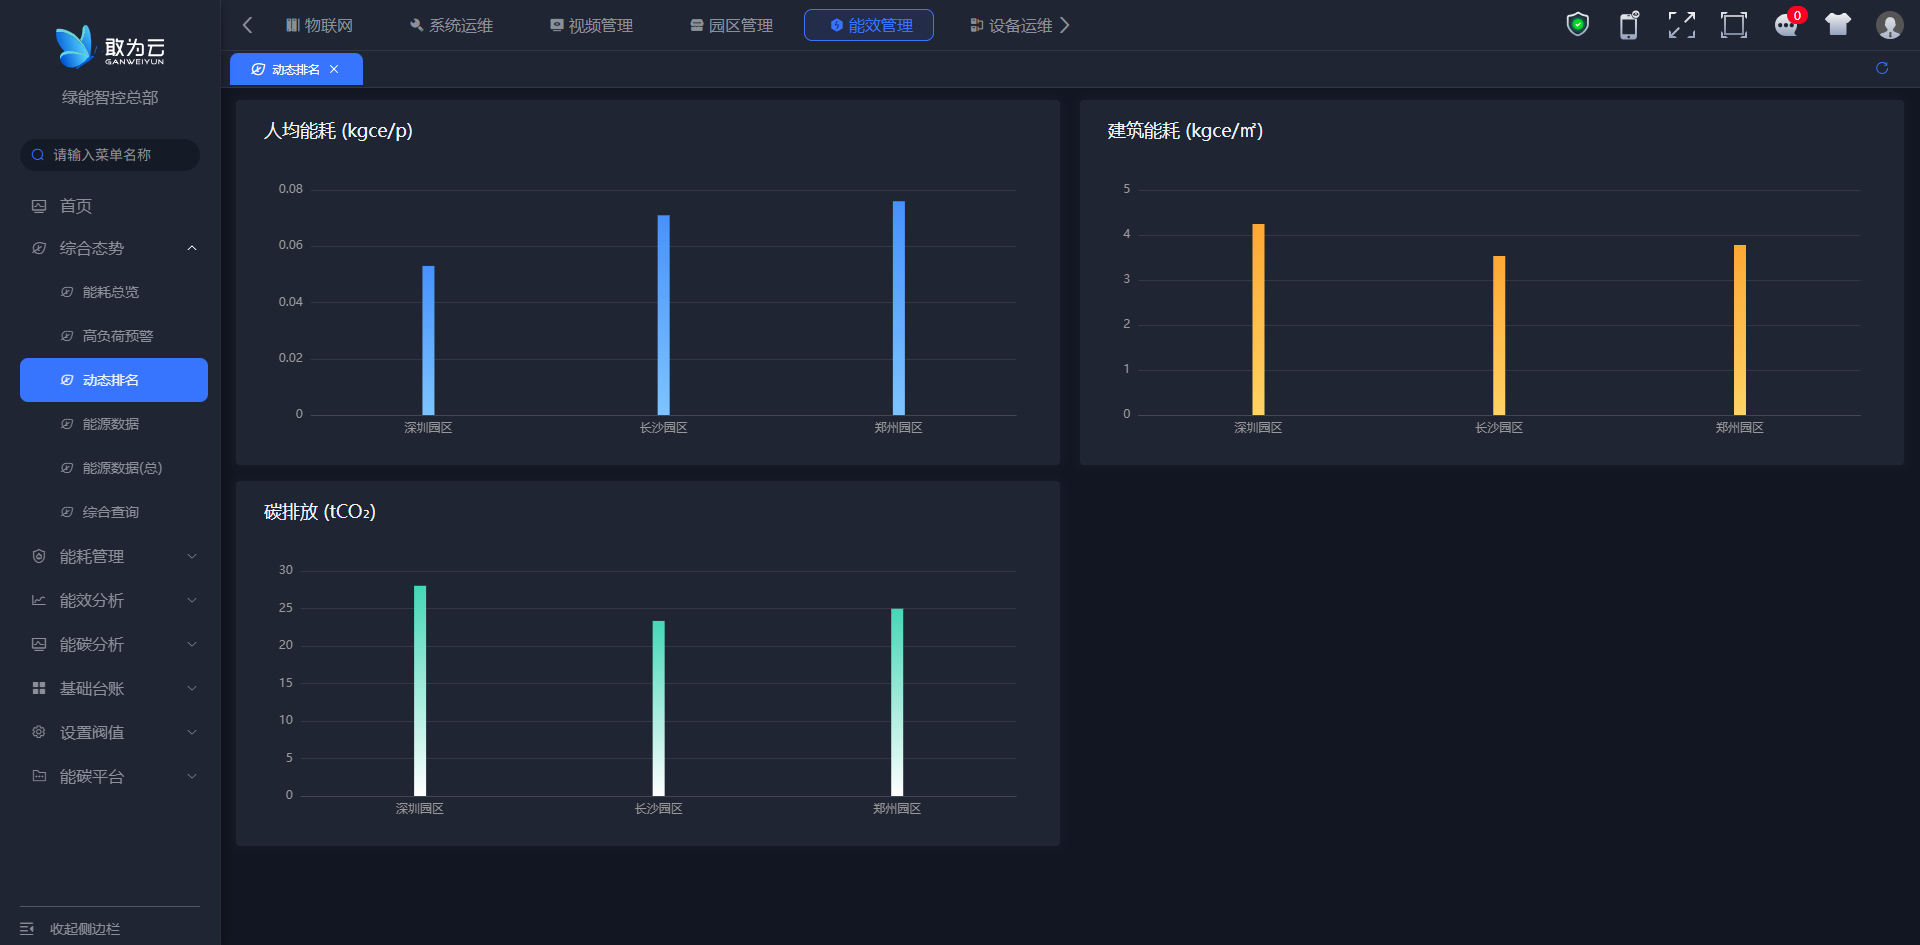The height and width of the screenshot is (945, 1920).
Task: Open the 视频管理 top menu
Action: click(x=591, y=25)
